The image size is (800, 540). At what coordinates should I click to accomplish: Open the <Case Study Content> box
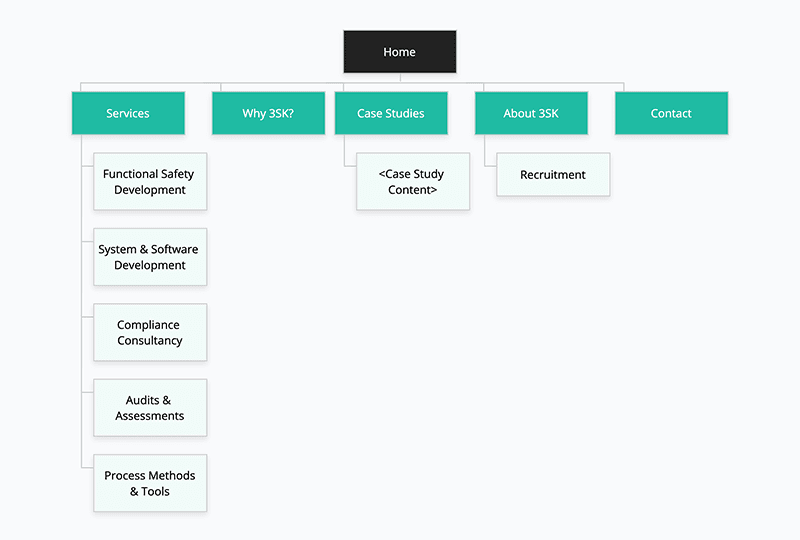[413, 182]
